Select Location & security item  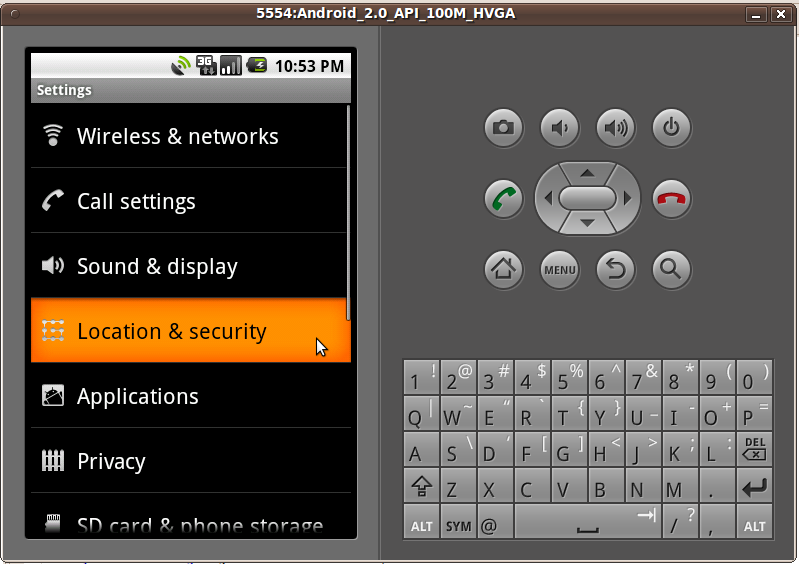click(191, 331)
